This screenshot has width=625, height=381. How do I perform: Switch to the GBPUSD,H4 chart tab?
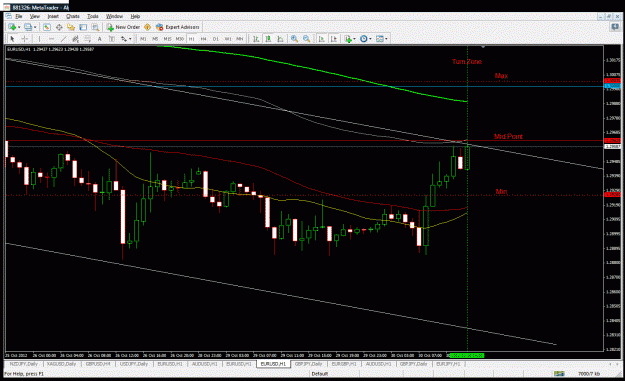click(98, 364)
